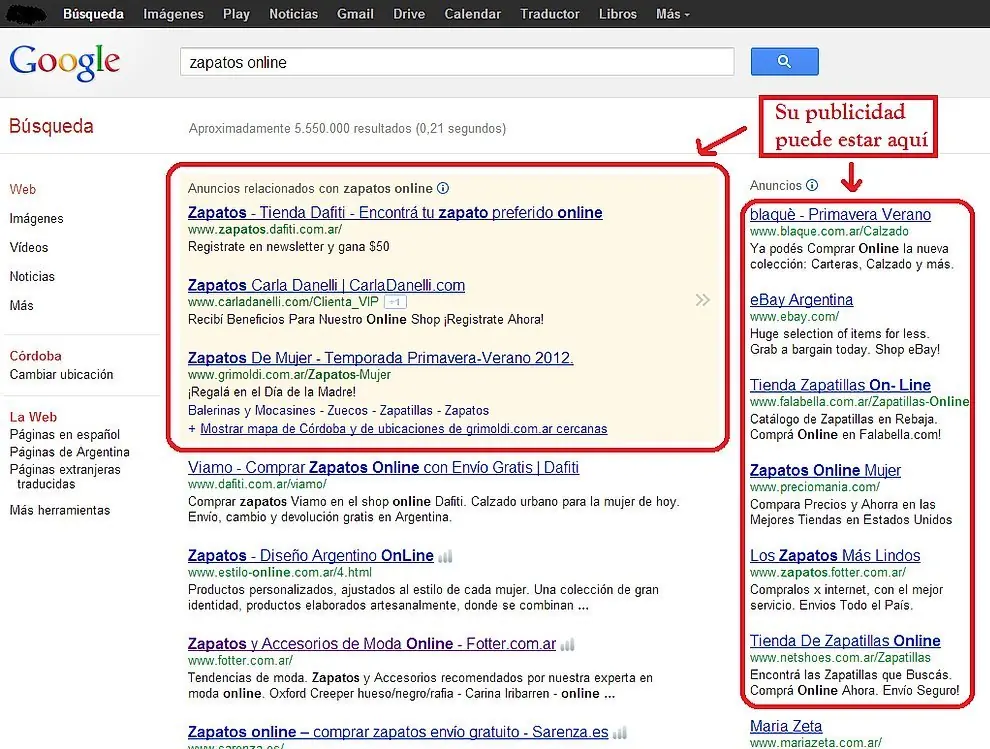Image resolution: width=990 pixels, height=749 pixels.
Task: Click the blue search magnifier button
Action: [x=784, y=61]
